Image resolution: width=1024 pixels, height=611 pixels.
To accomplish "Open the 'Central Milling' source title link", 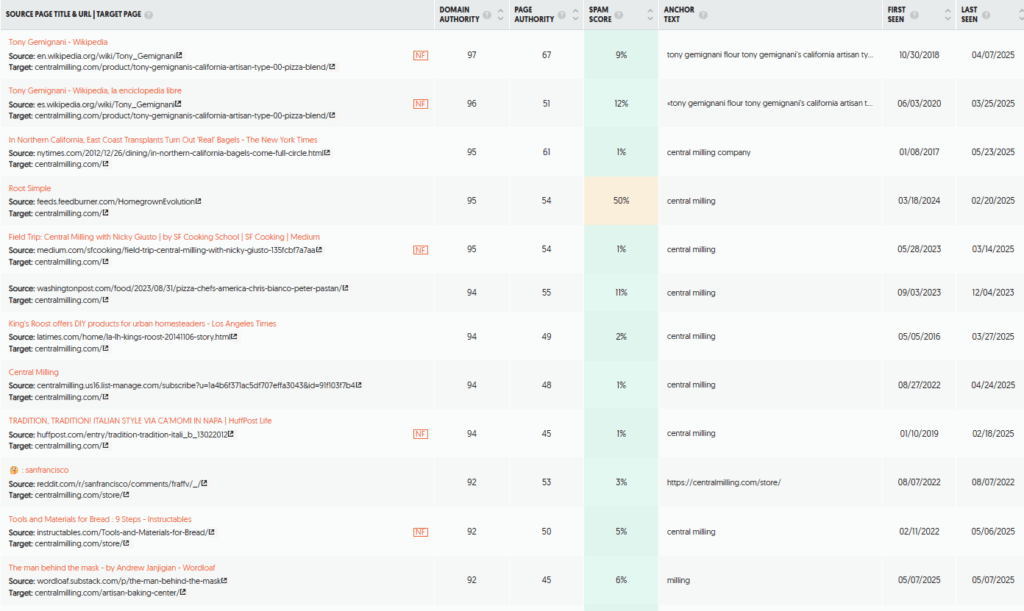I will [x=33, y=372].
